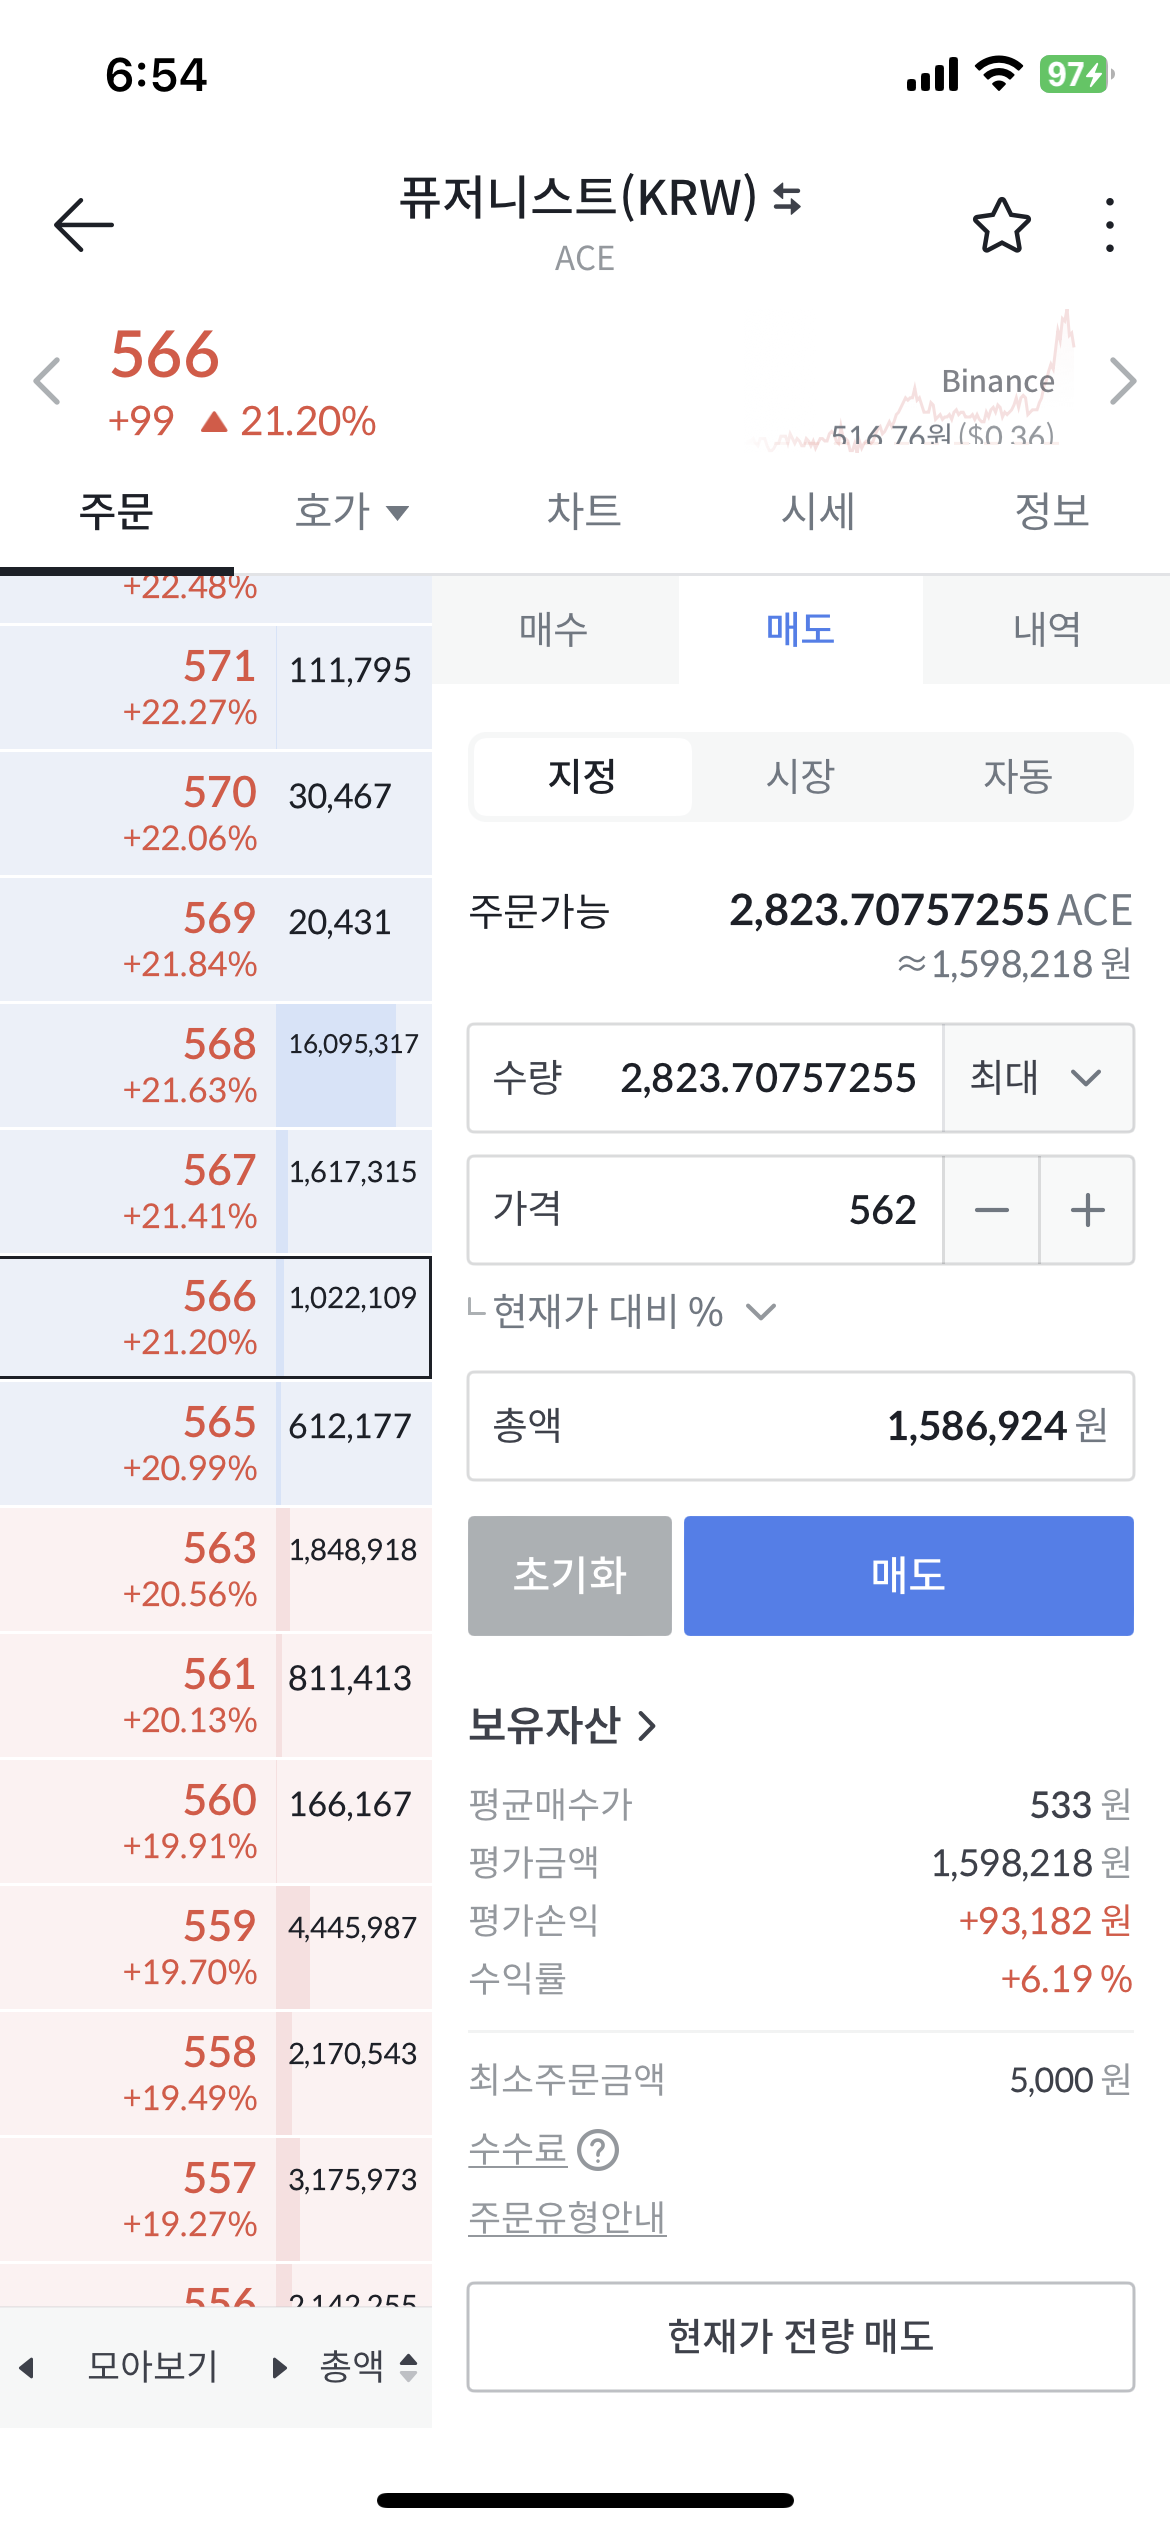The width and height of the screenshot is (1170, 2532).
Task: Go to the next coin with right chevron
Action: click(x=1123, y=381)
